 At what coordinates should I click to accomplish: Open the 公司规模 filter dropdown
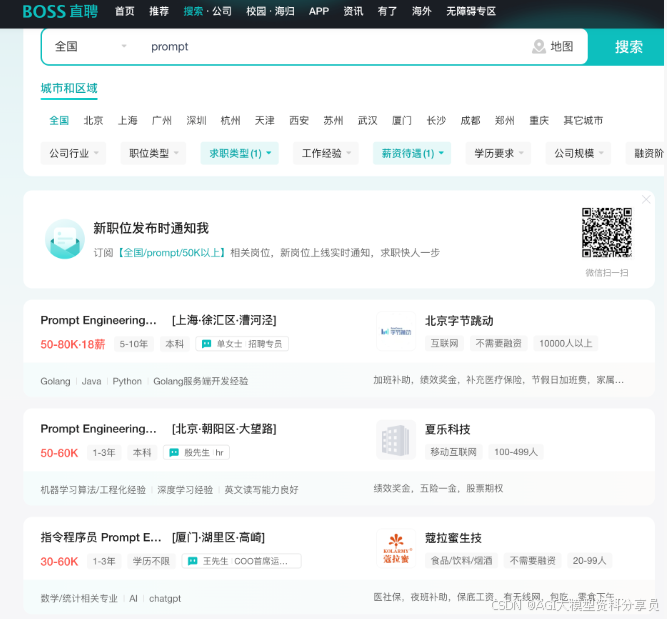(578, 153)
